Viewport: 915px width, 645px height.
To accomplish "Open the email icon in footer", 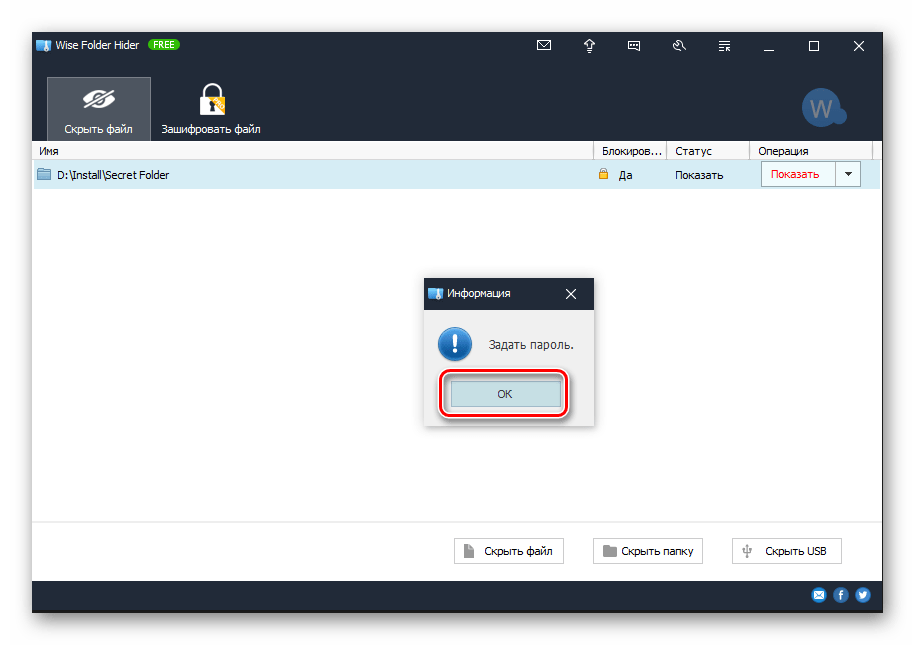I will 819,595.
